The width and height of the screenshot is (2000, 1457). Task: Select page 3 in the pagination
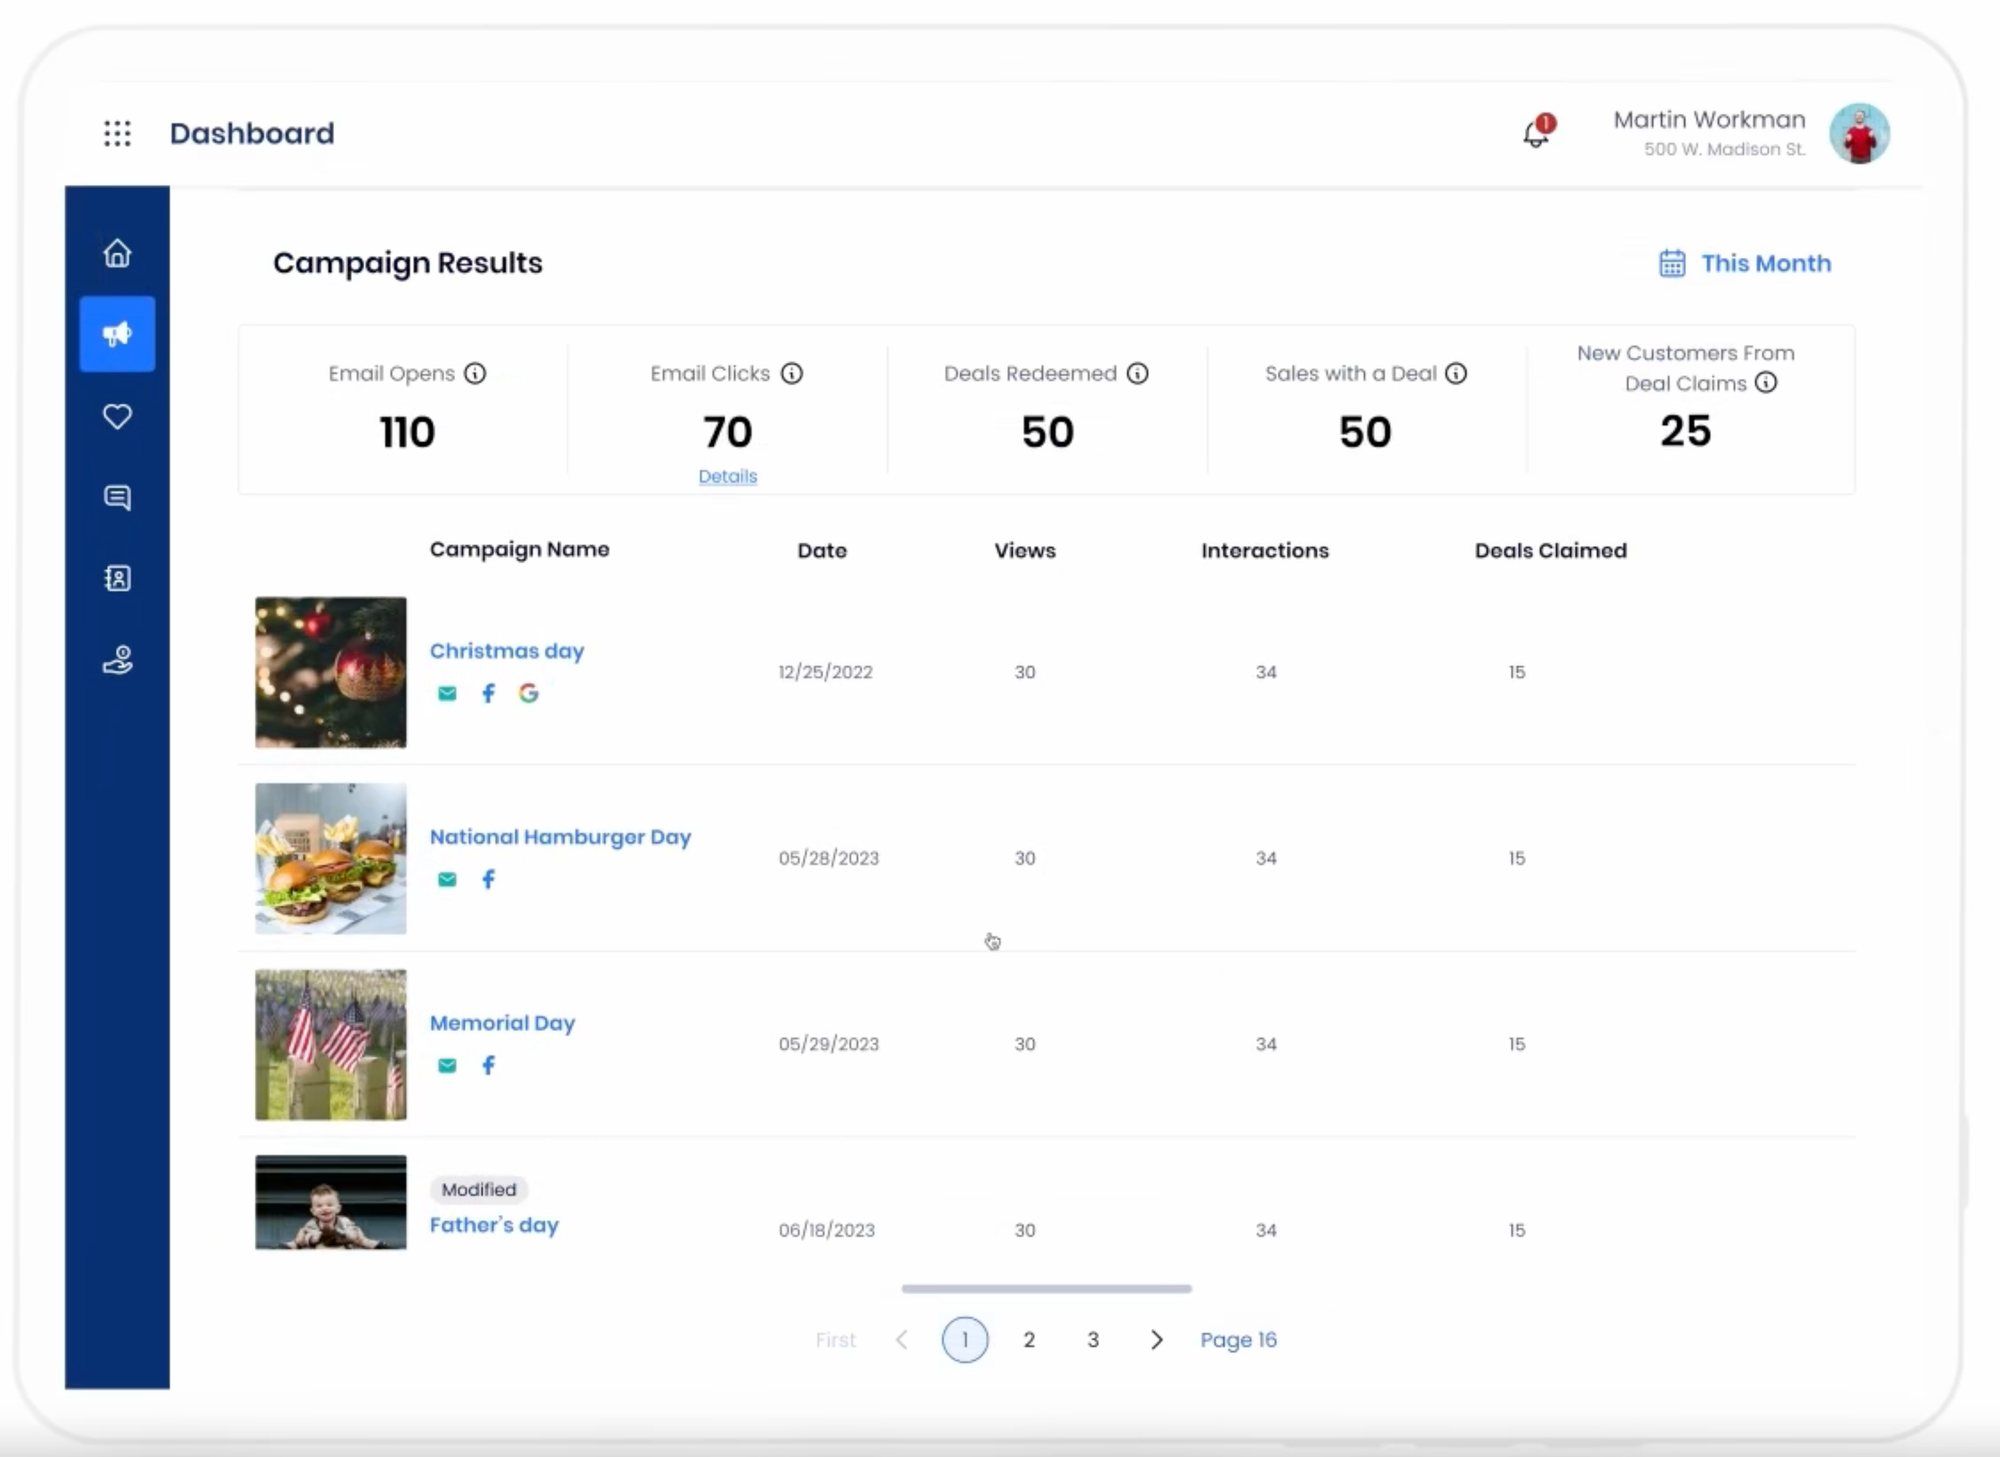pos(1093,1340)
